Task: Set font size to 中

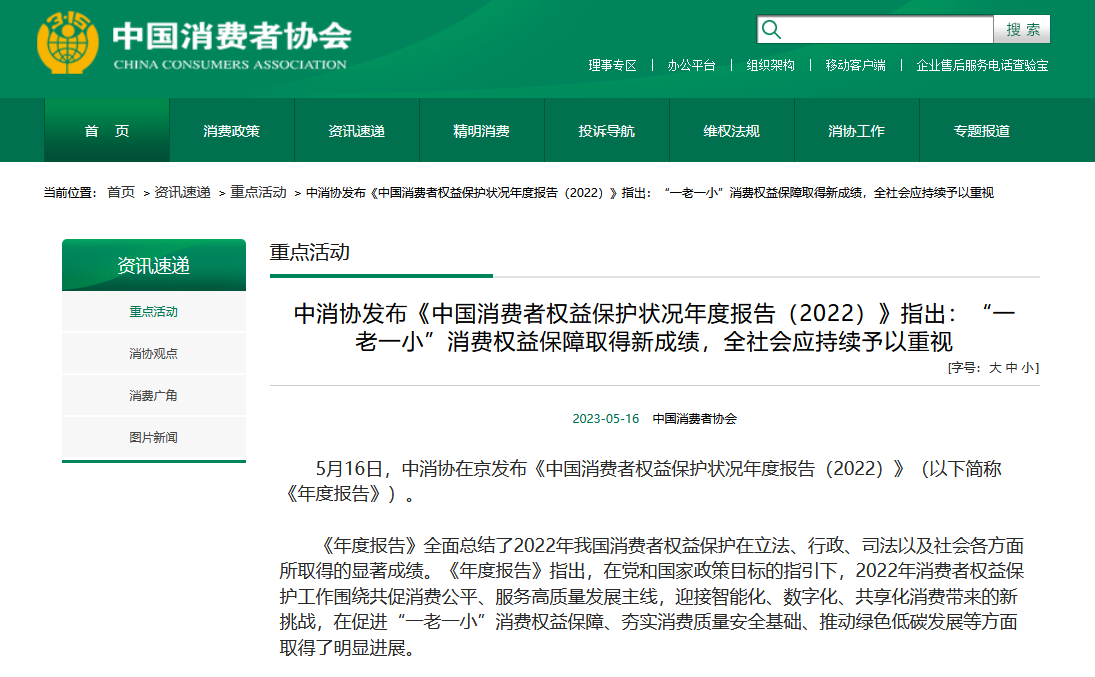Action: pos(1011,368)
